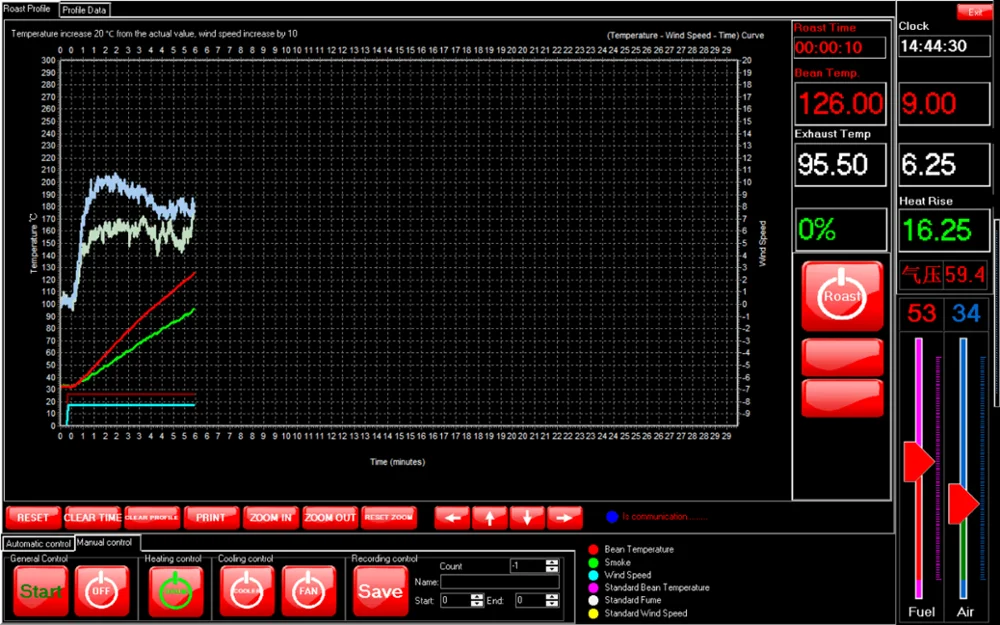Open the Automatic control tab

pyautogui.click(x=38, y=543)
